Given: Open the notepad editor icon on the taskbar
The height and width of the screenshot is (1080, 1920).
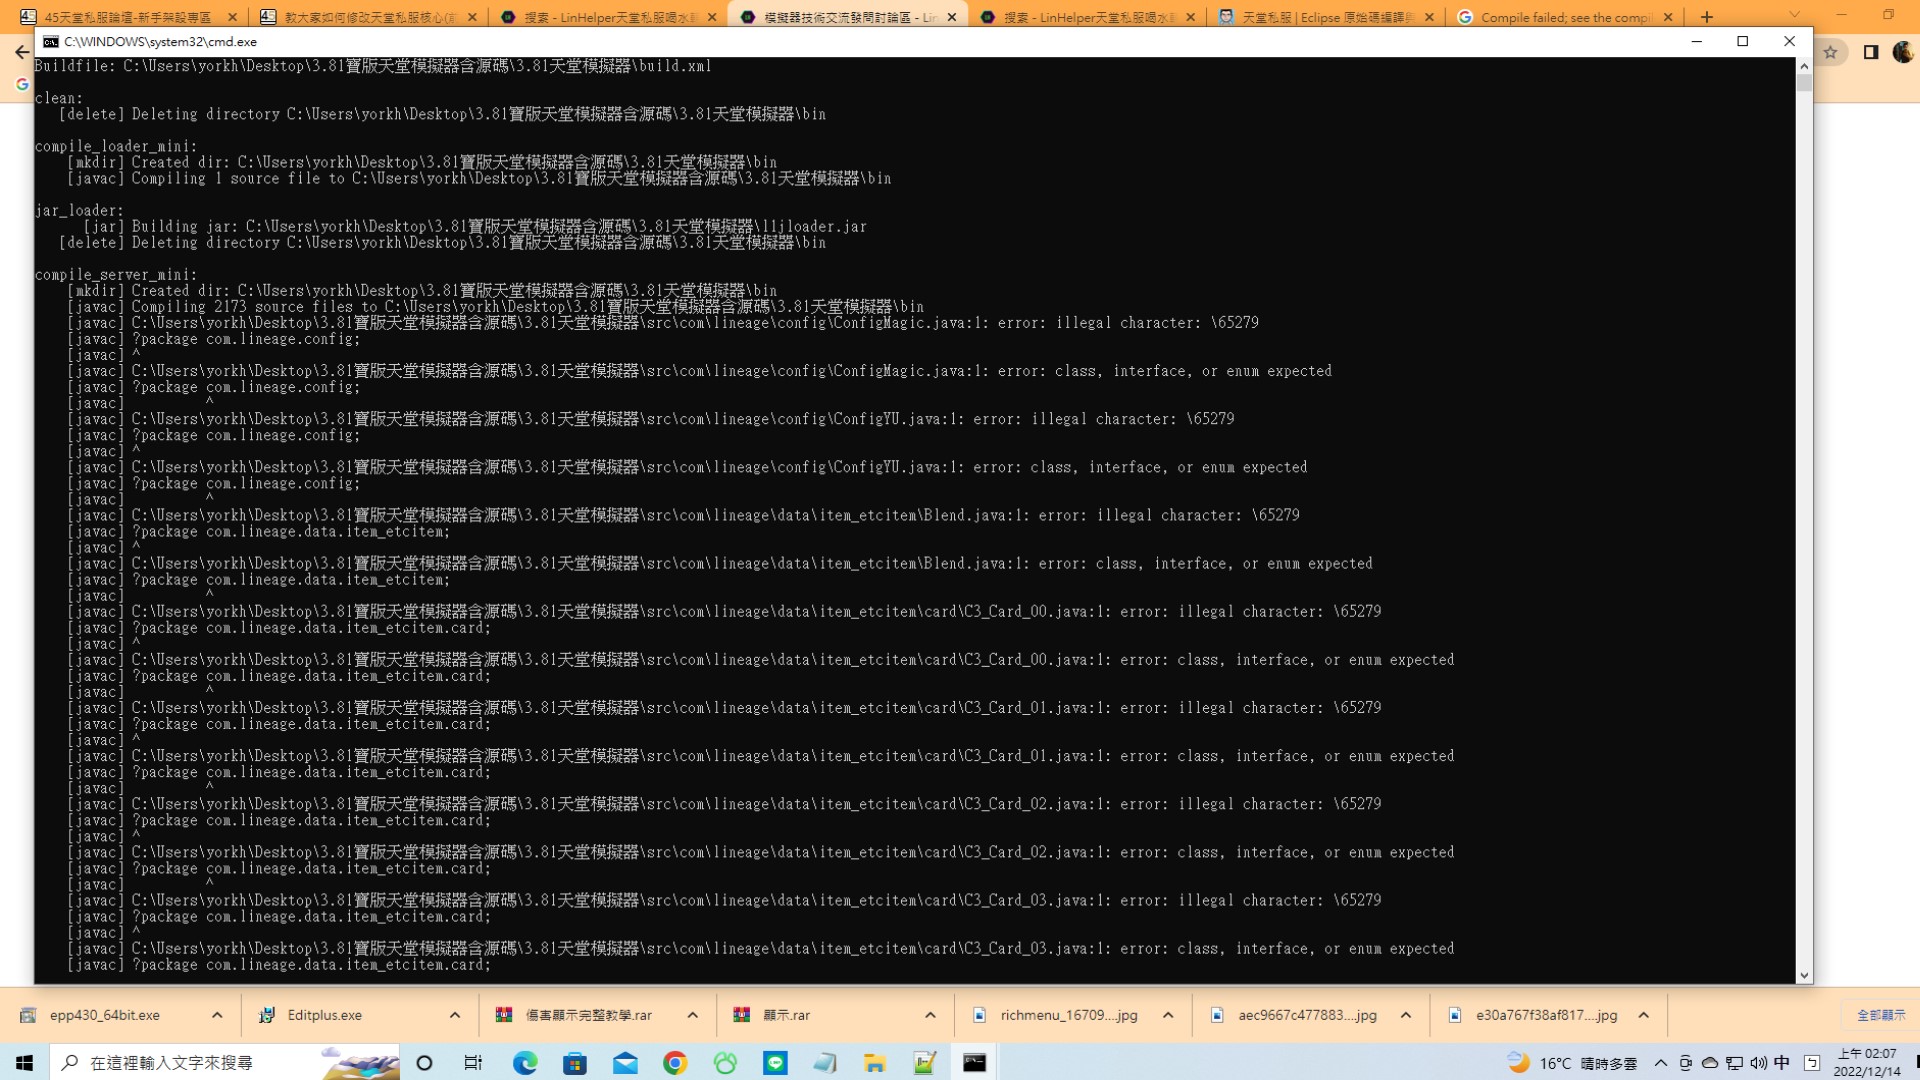Looking at the screenshot, I should pos(925,1063).
